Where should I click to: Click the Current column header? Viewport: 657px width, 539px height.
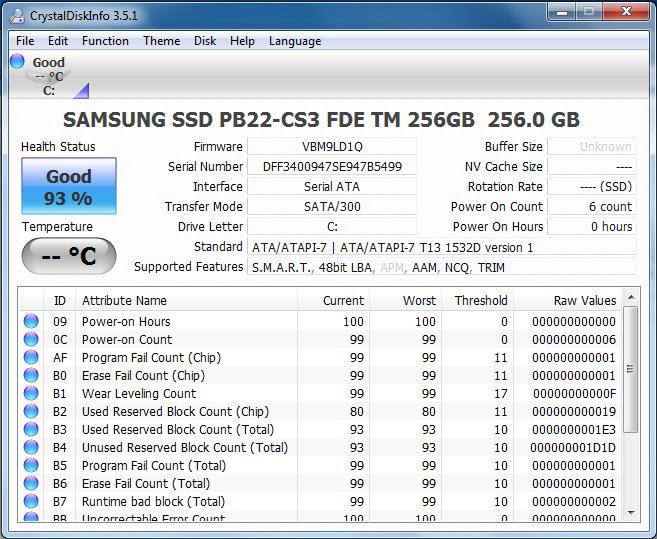334,300
